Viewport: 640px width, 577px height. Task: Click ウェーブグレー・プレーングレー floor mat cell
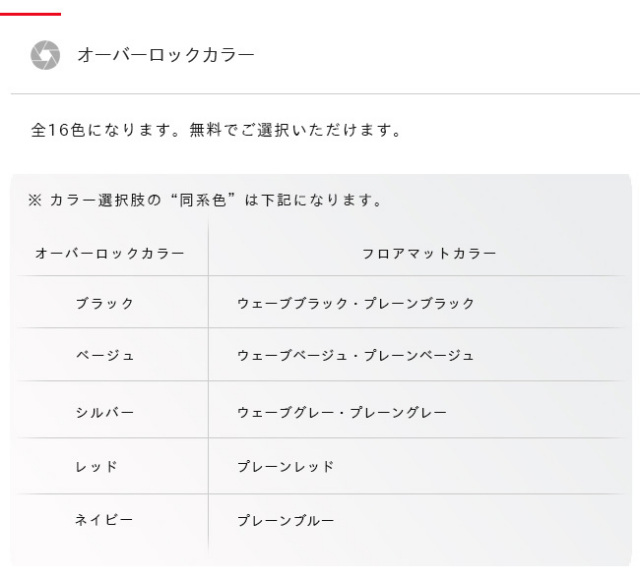pos(341,412)
